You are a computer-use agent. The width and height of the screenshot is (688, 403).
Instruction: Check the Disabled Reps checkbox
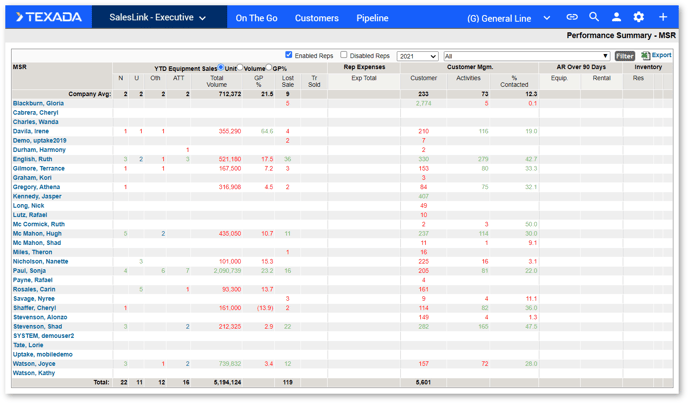[344, 56]
